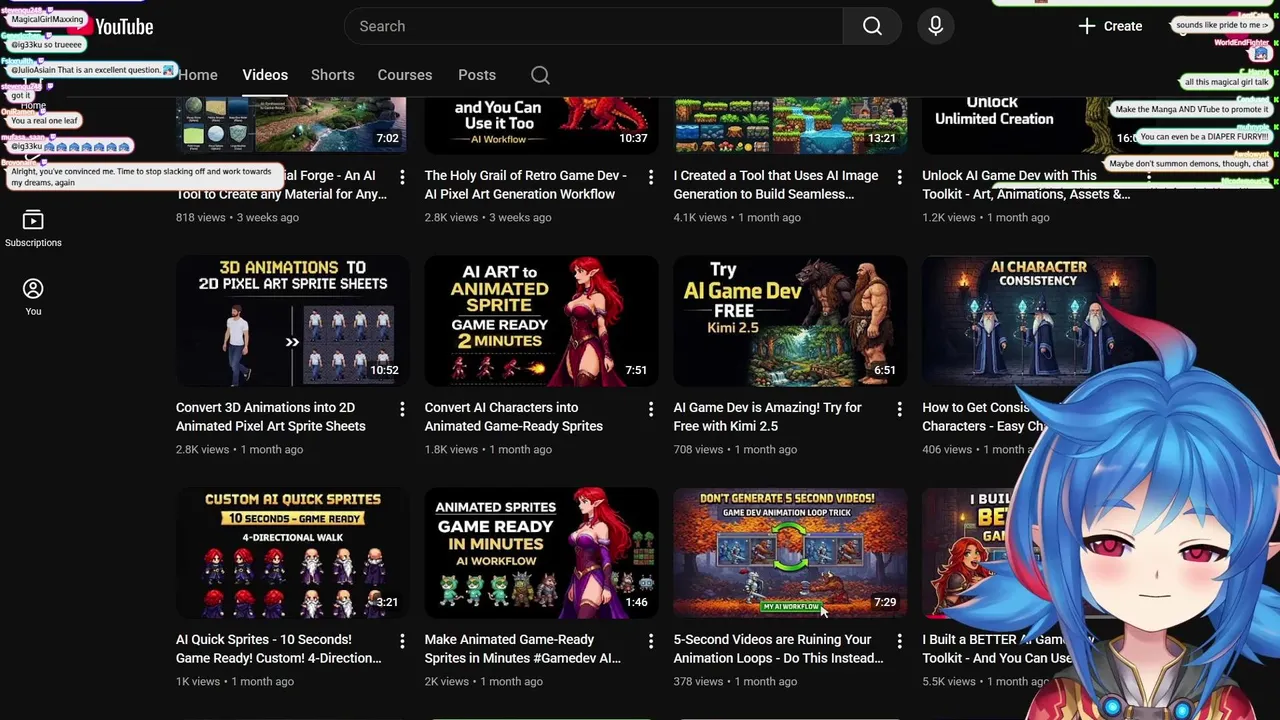Screen dimensions: 1280x720
Task: Open the AI Art to Animated Sprite thumbnail
Action: tap(541, 321)
